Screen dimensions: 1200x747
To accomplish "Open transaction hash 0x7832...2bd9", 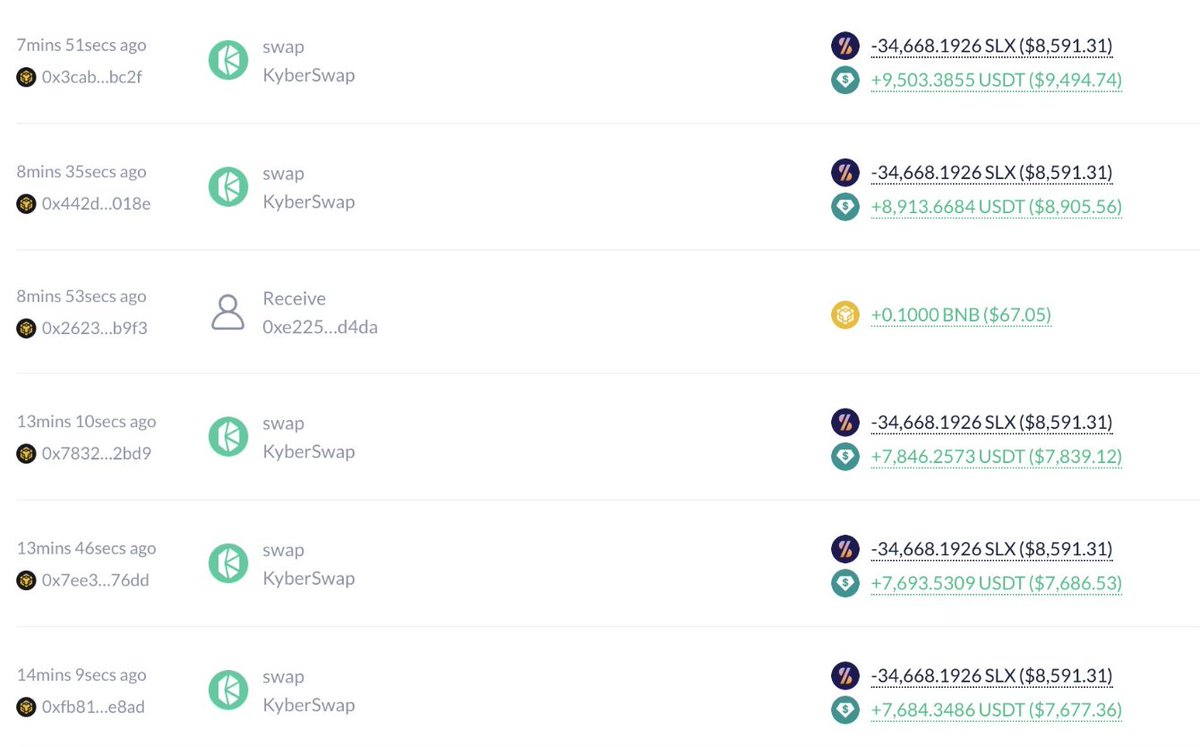I will pos(96,453).
